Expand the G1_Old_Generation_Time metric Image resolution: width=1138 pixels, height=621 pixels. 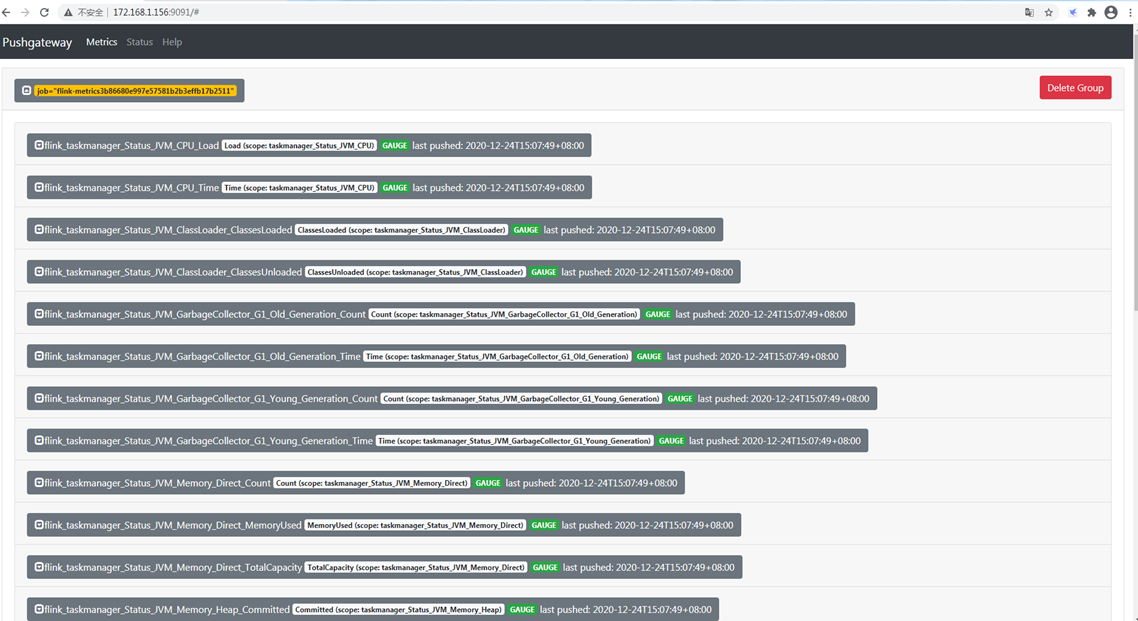[39, 355]
